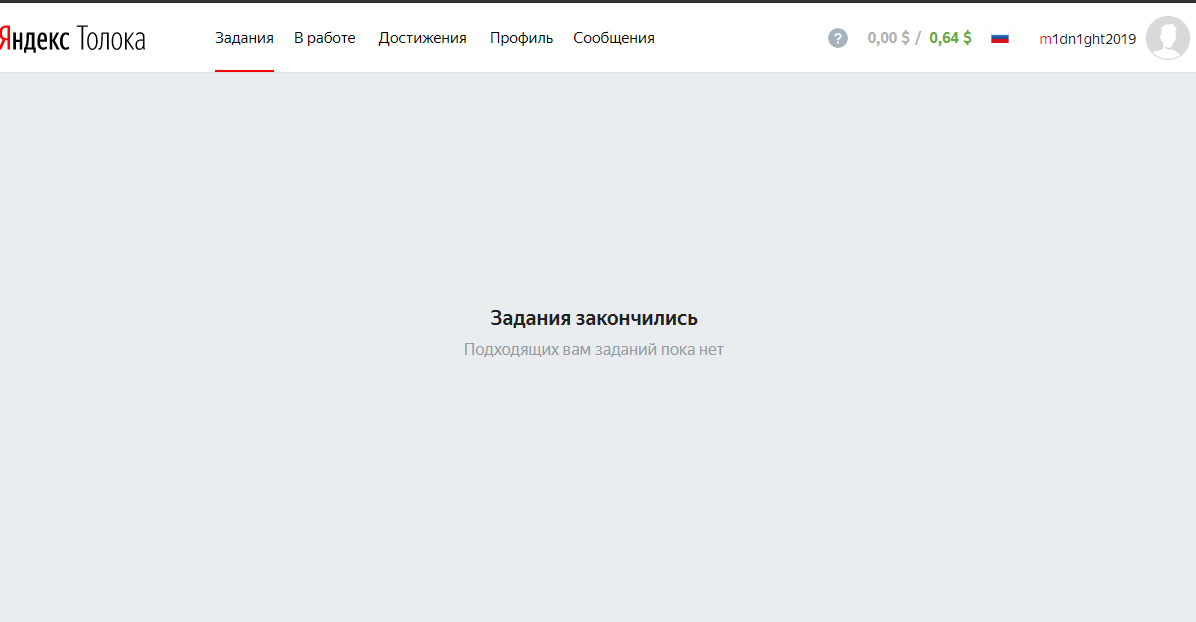This screenshot has height=622, width=1196.
Task: Click the Толока wordmark in the header
Action: [111, 39]
